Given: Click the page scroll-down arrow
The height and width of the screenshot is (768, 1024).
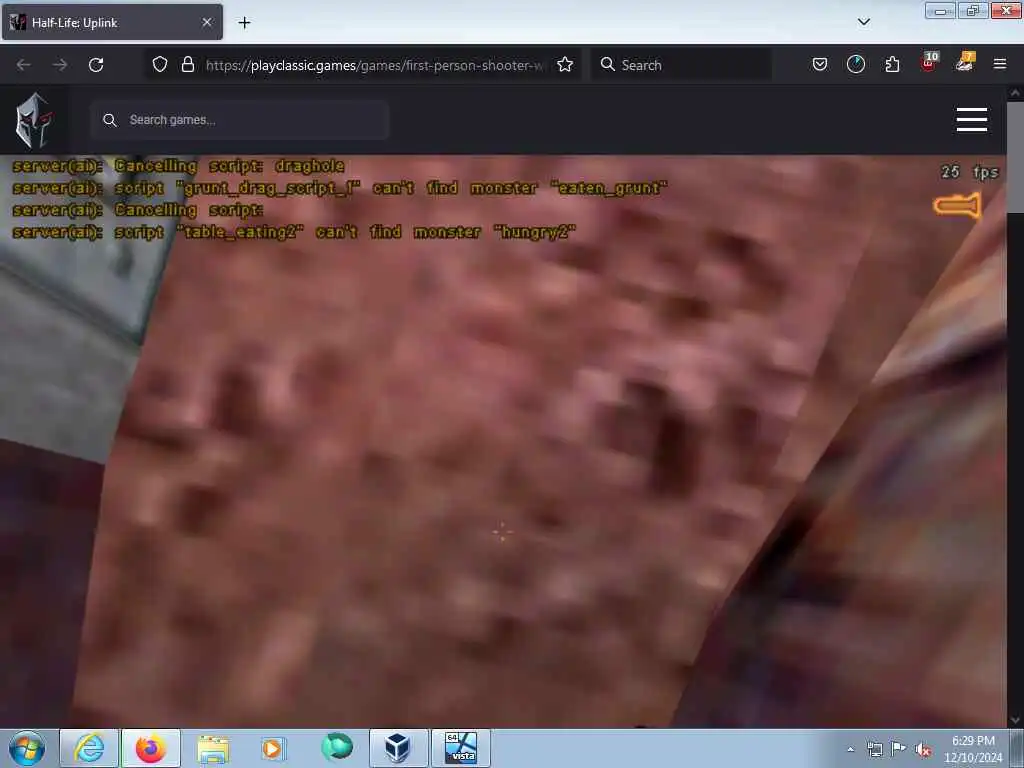Looking at the screenshot, I should 1015,720.
